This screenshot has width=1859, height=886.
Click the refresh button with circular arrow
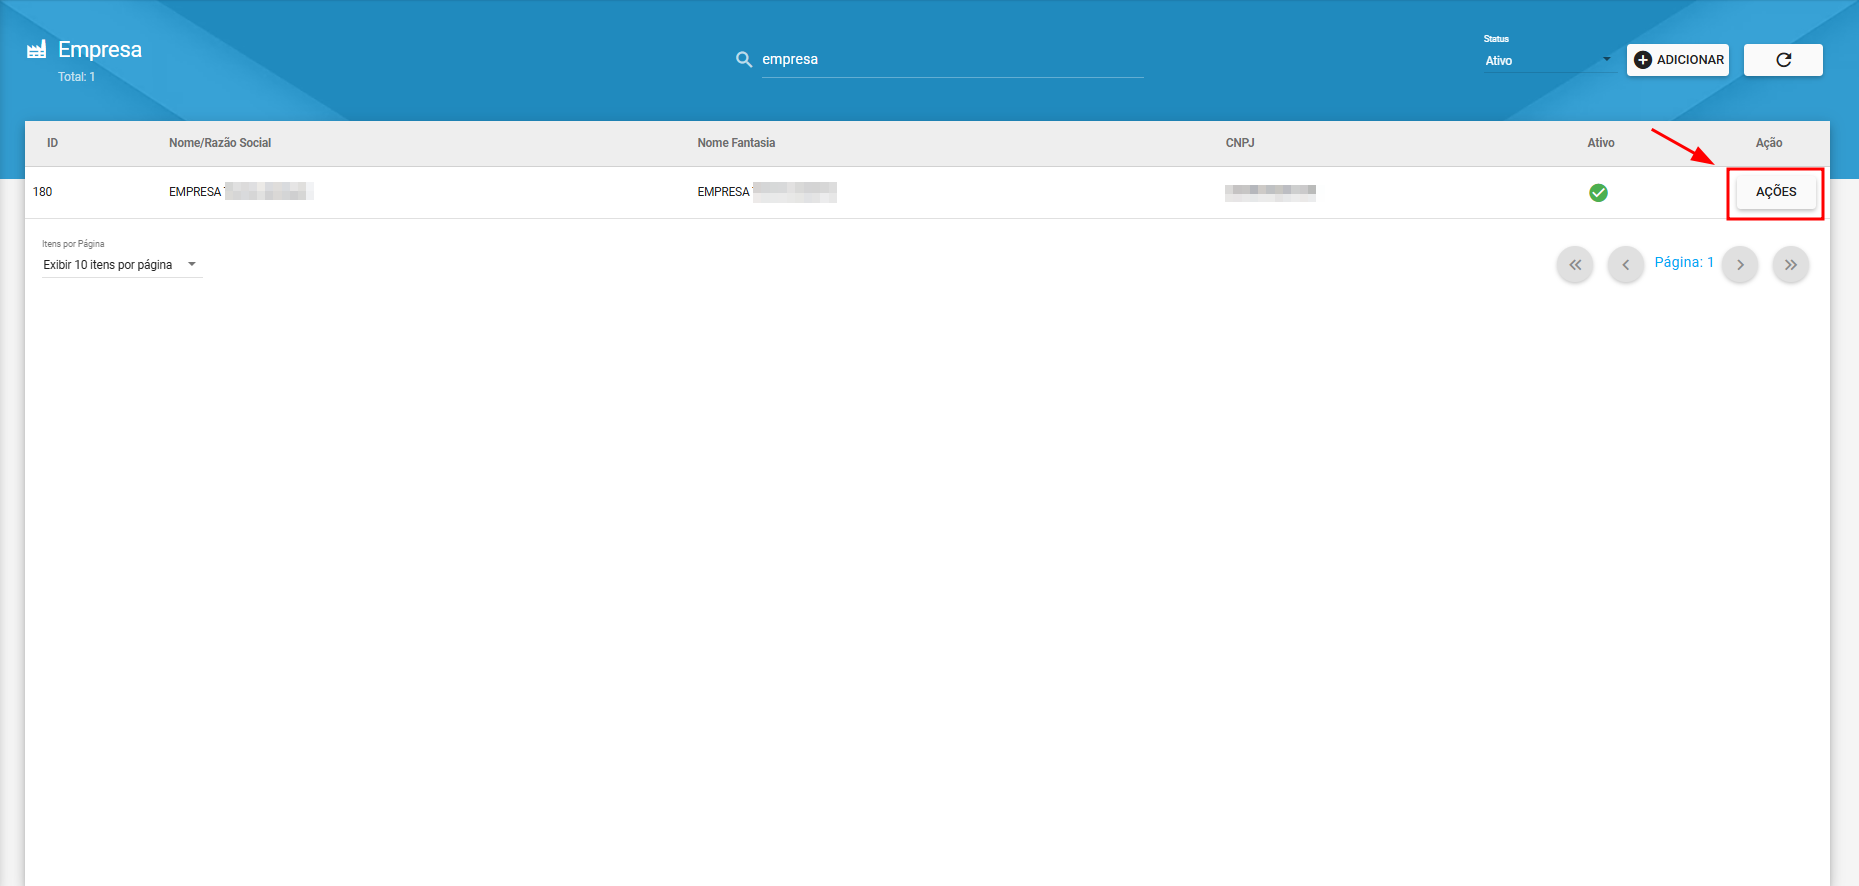tap(1783, 60)
